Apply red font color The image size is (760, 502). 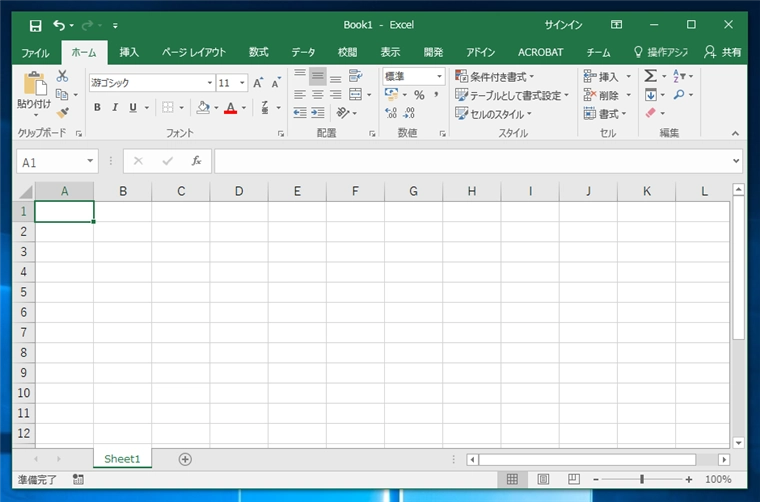coord(231,108)
